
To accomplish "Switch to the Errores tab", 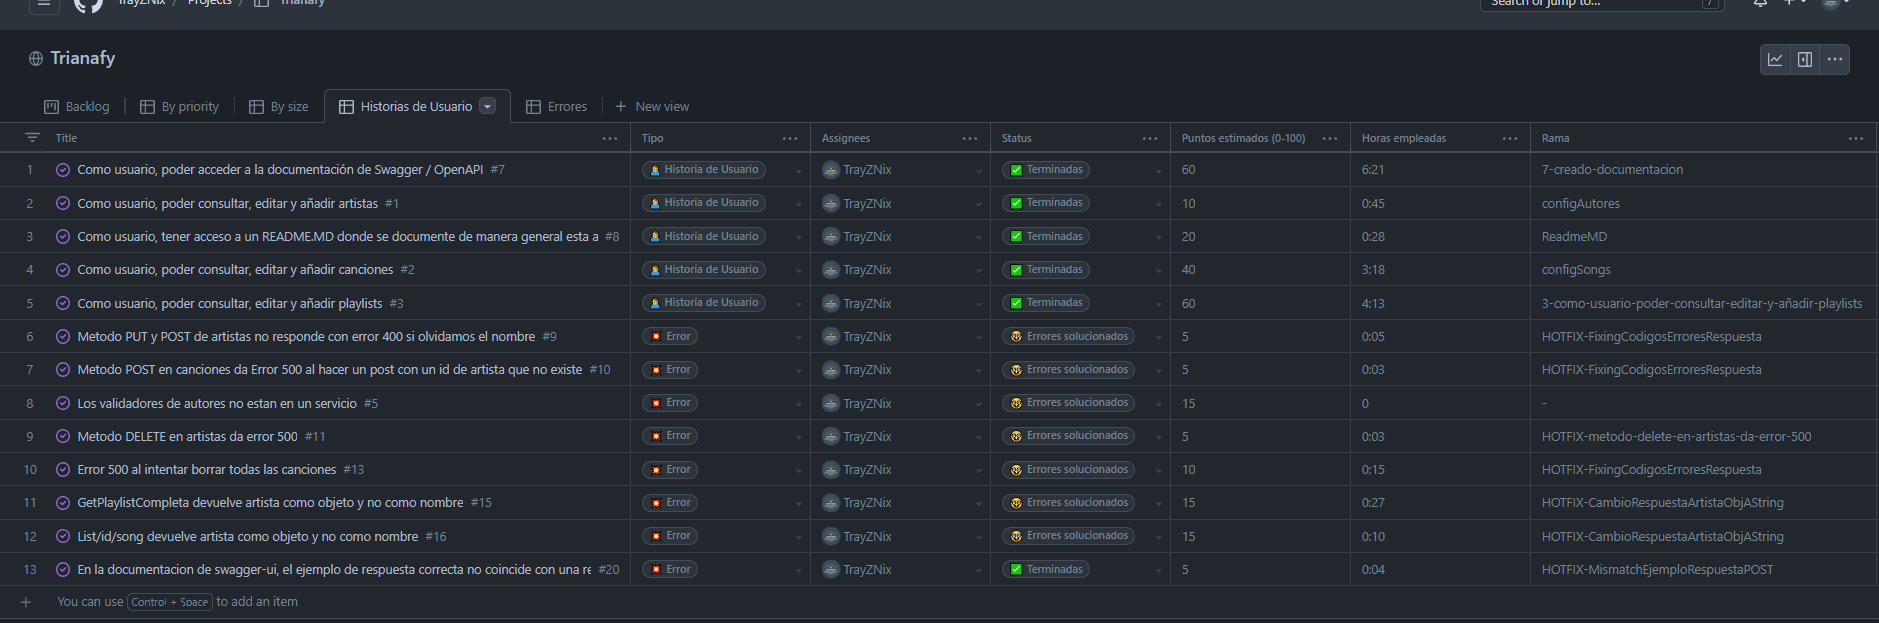I will coord(557,106).
